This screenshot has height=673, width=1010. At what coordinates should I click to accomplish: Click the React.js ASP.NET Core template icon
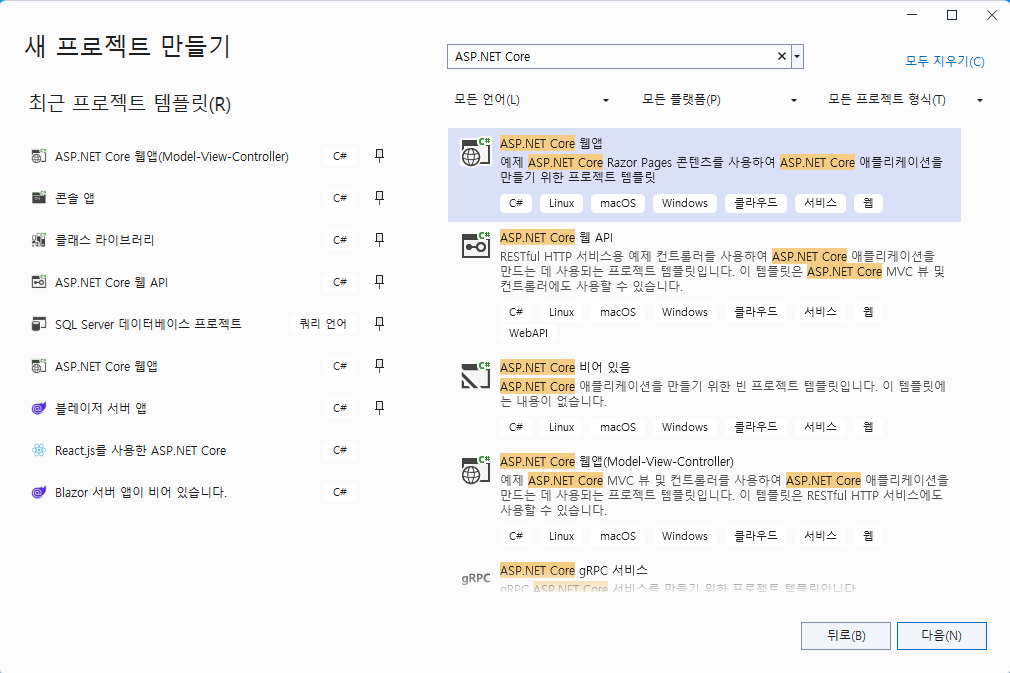coord(39,450)
